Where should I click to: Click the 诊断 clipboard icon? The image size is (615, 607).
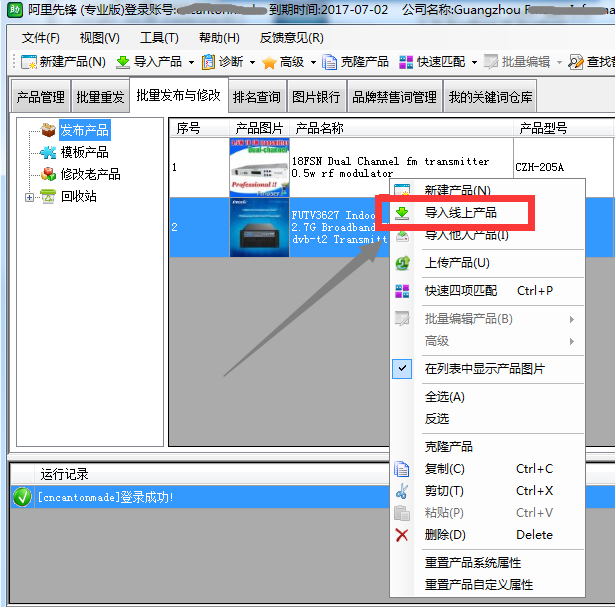pyautogui.click(x=208, y=62)
